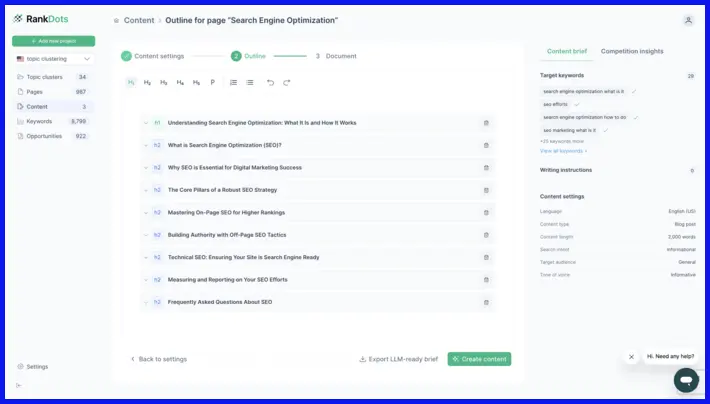This screenshot has height=404, width=710.
Task: Delete the 'Measuring and Reporting' row
Action: tap(486, 280)
